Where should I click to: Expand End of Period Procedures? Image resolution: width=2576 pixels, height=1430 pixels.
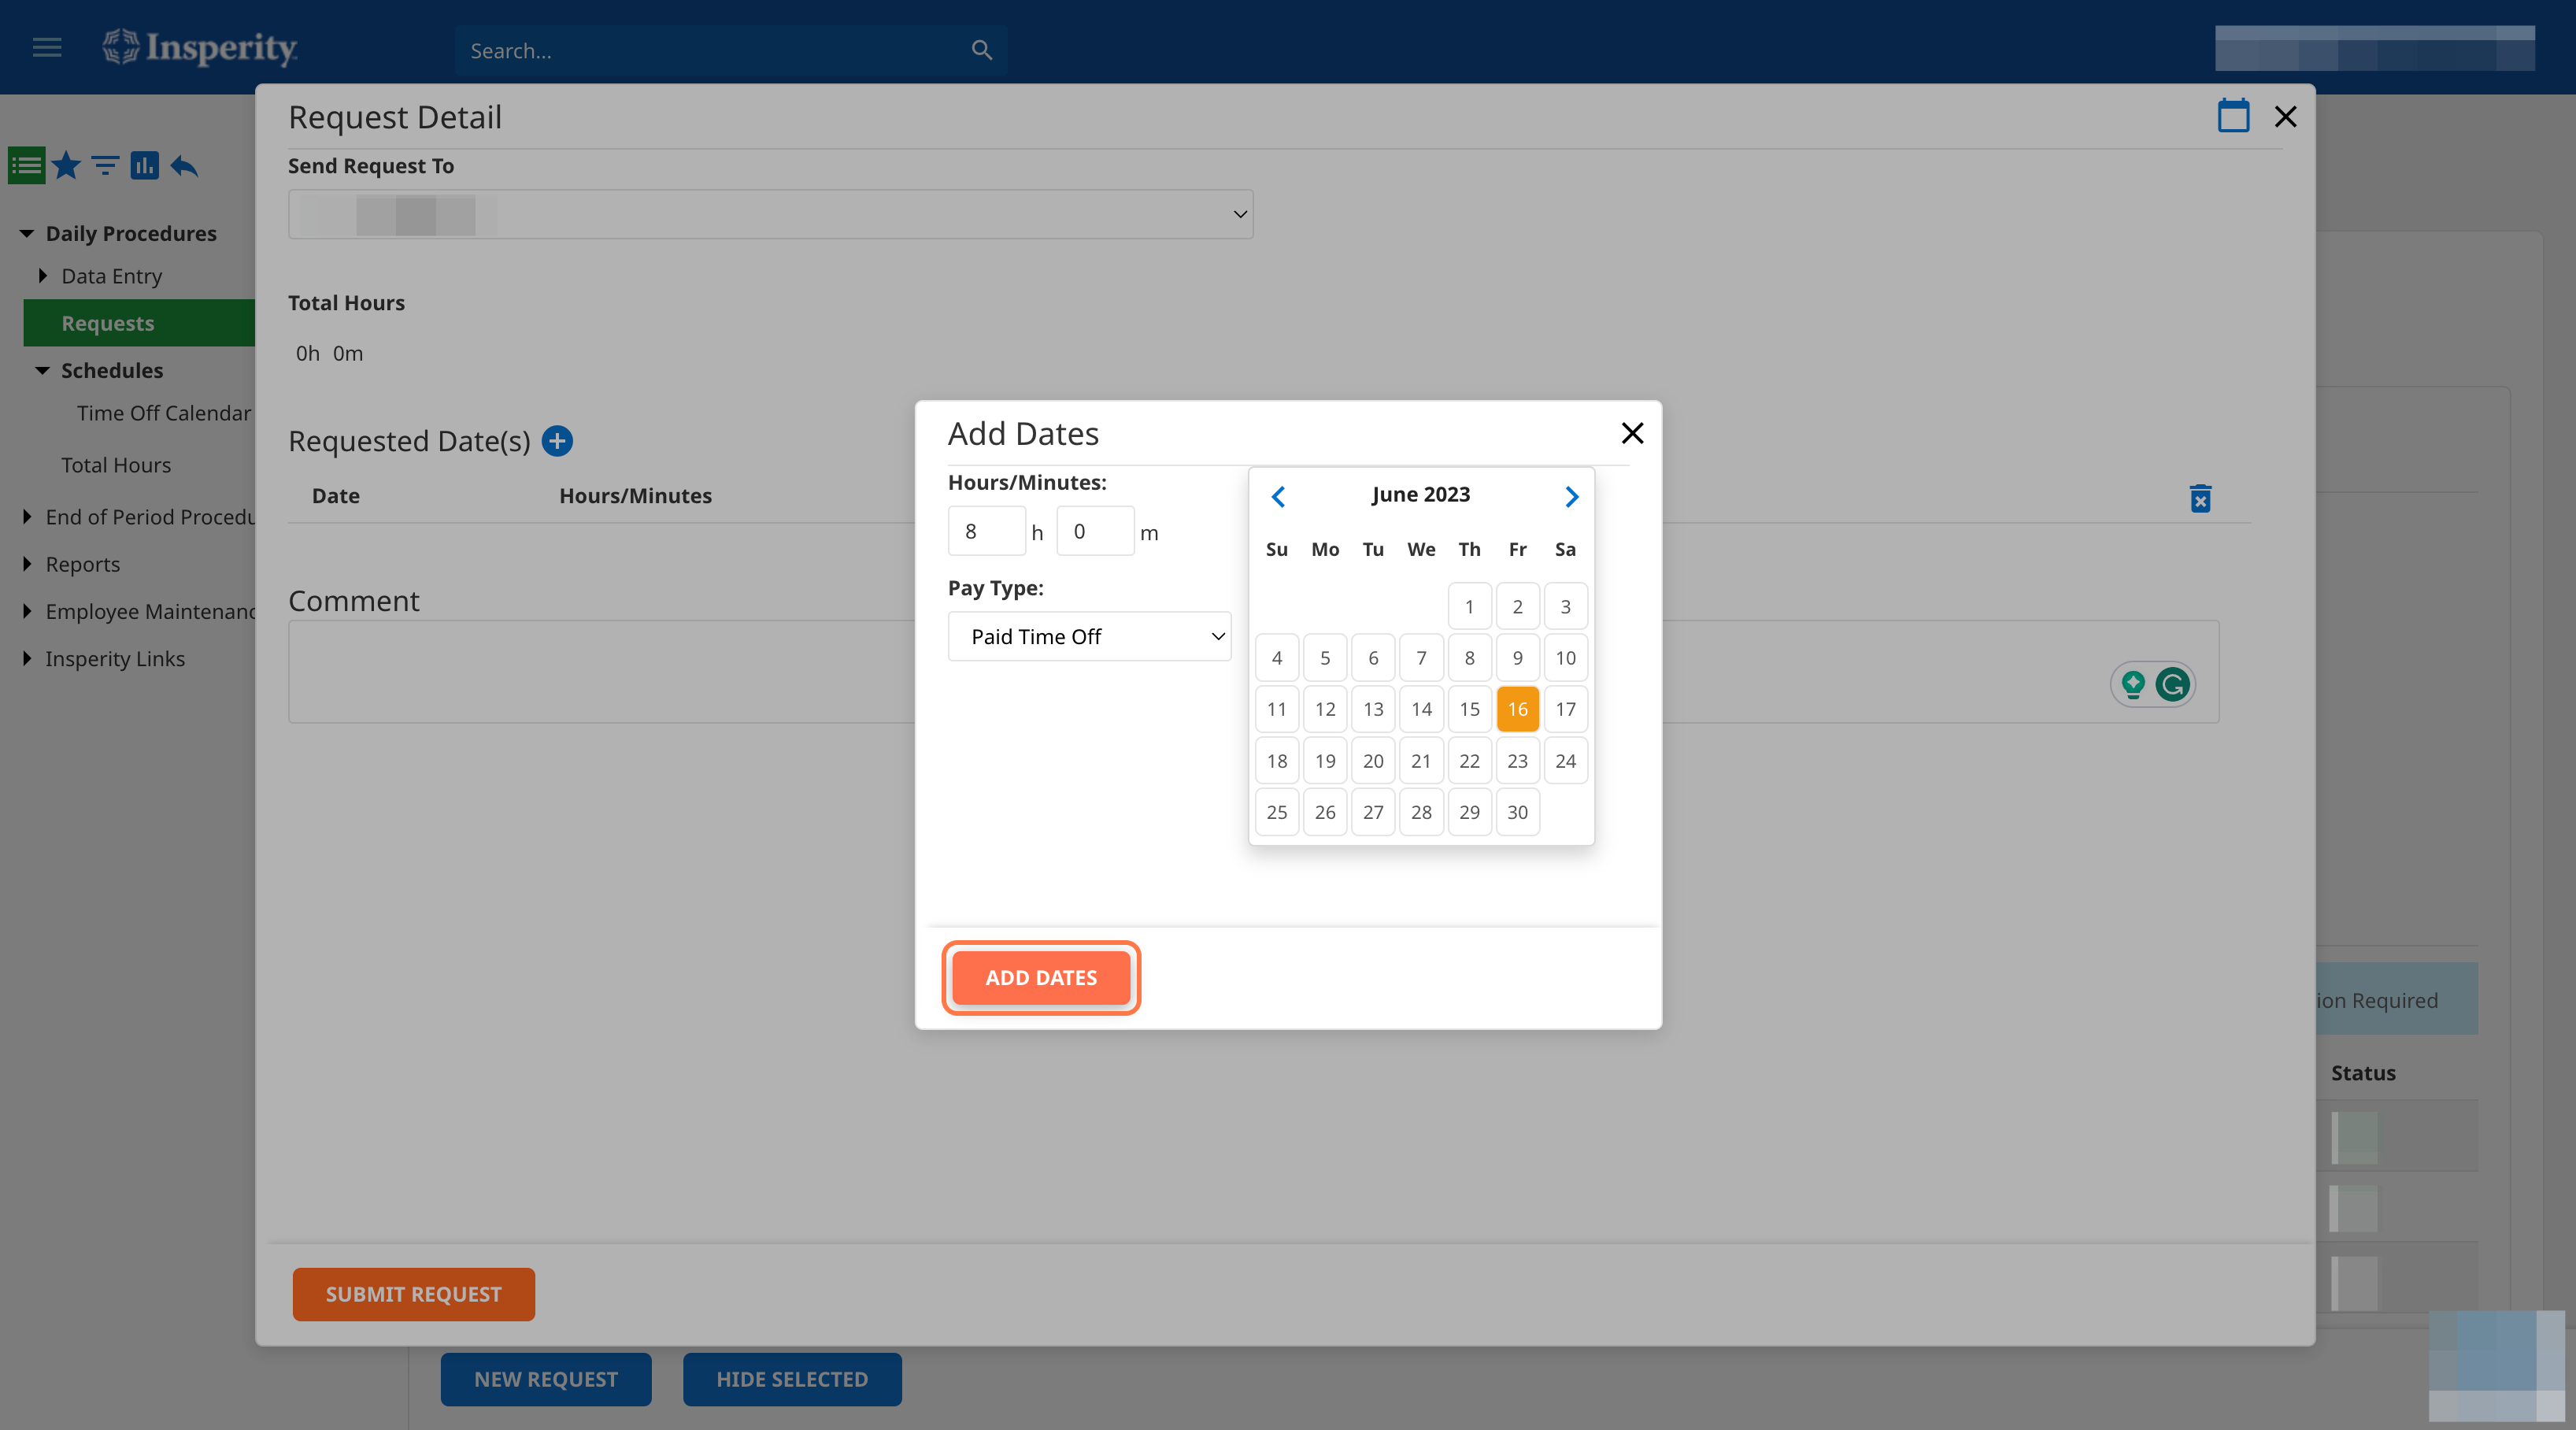(x=27, y=516)
